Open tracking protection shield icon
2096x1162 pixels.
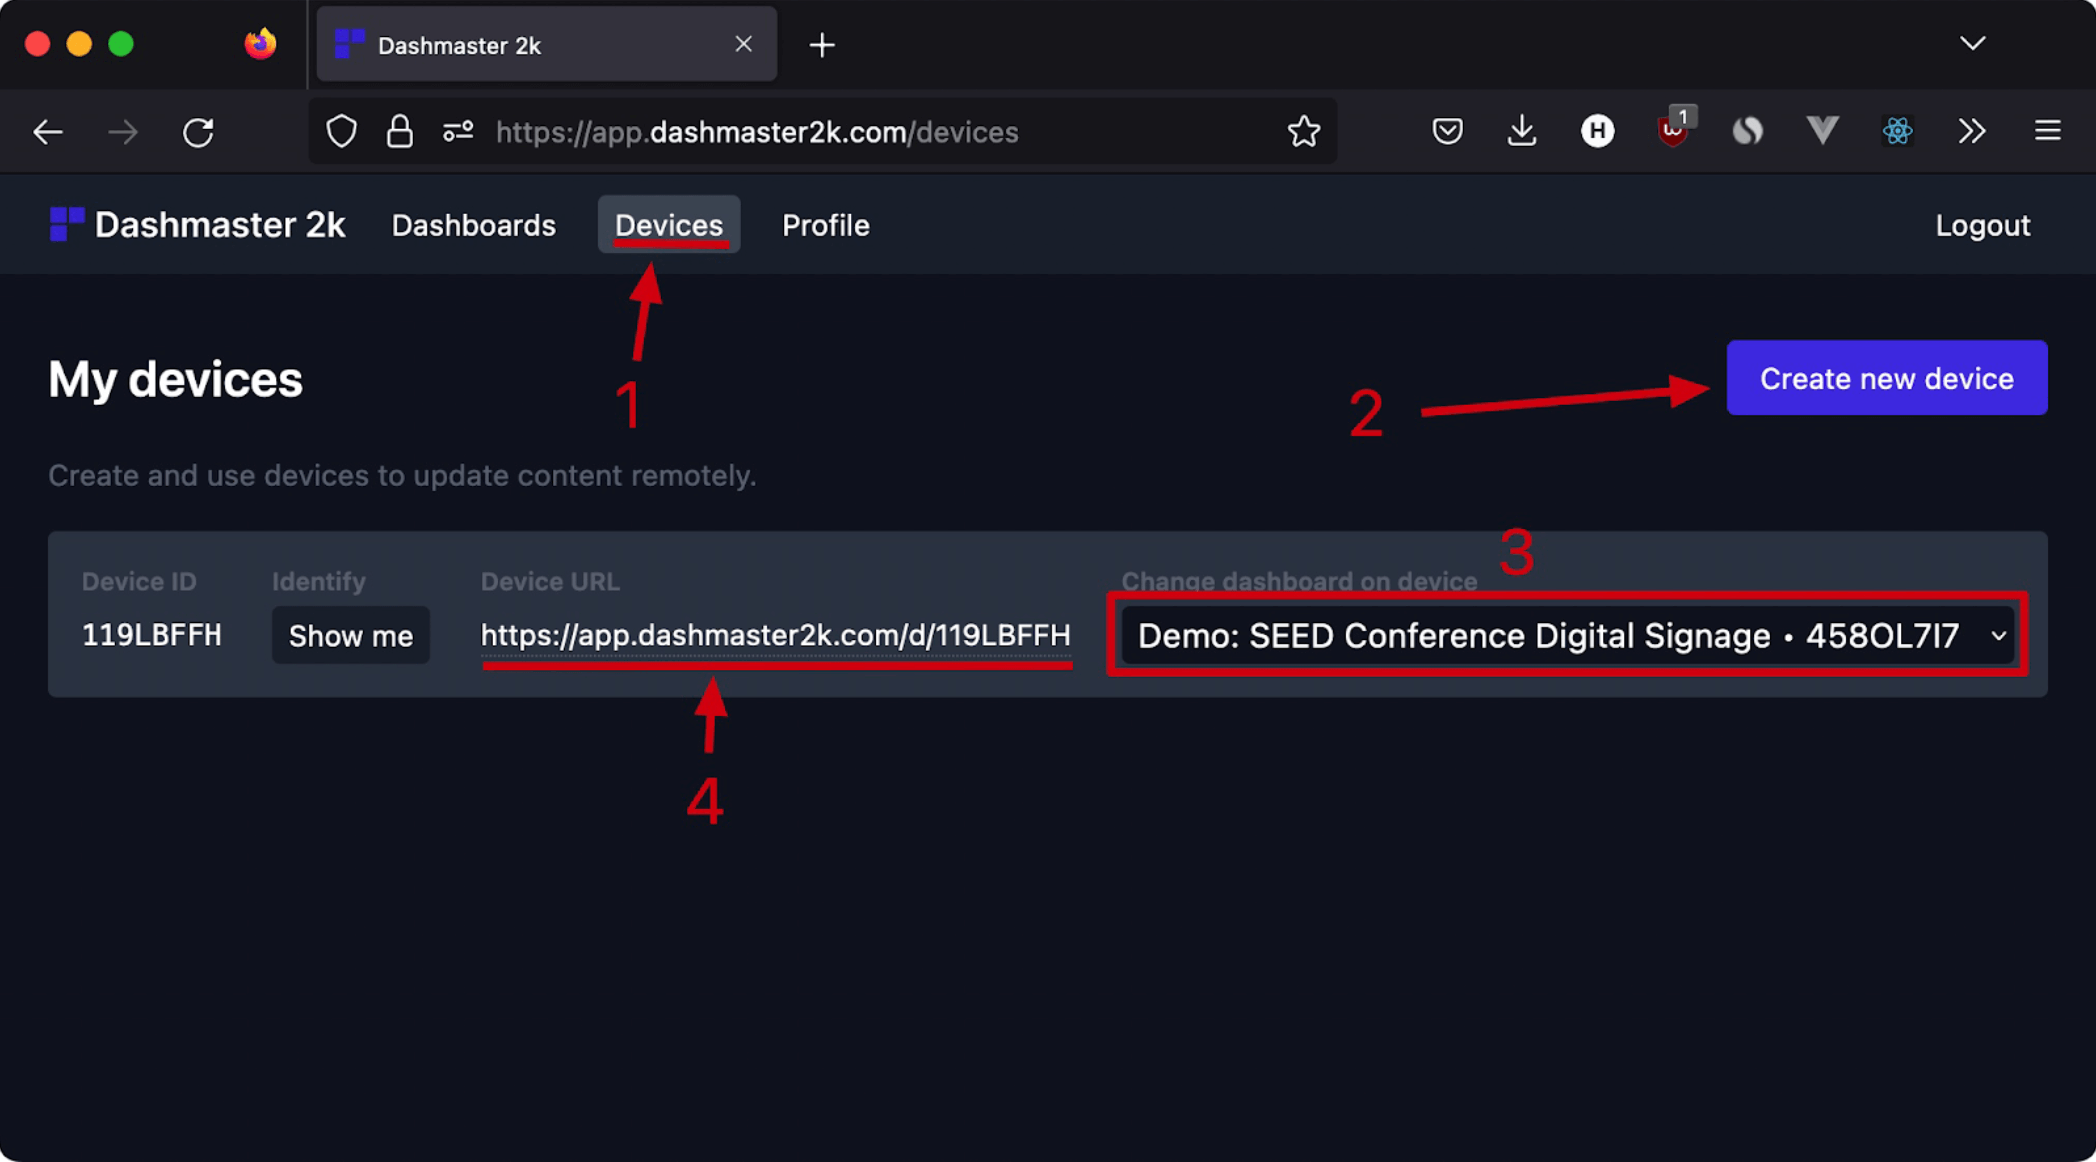342,131
